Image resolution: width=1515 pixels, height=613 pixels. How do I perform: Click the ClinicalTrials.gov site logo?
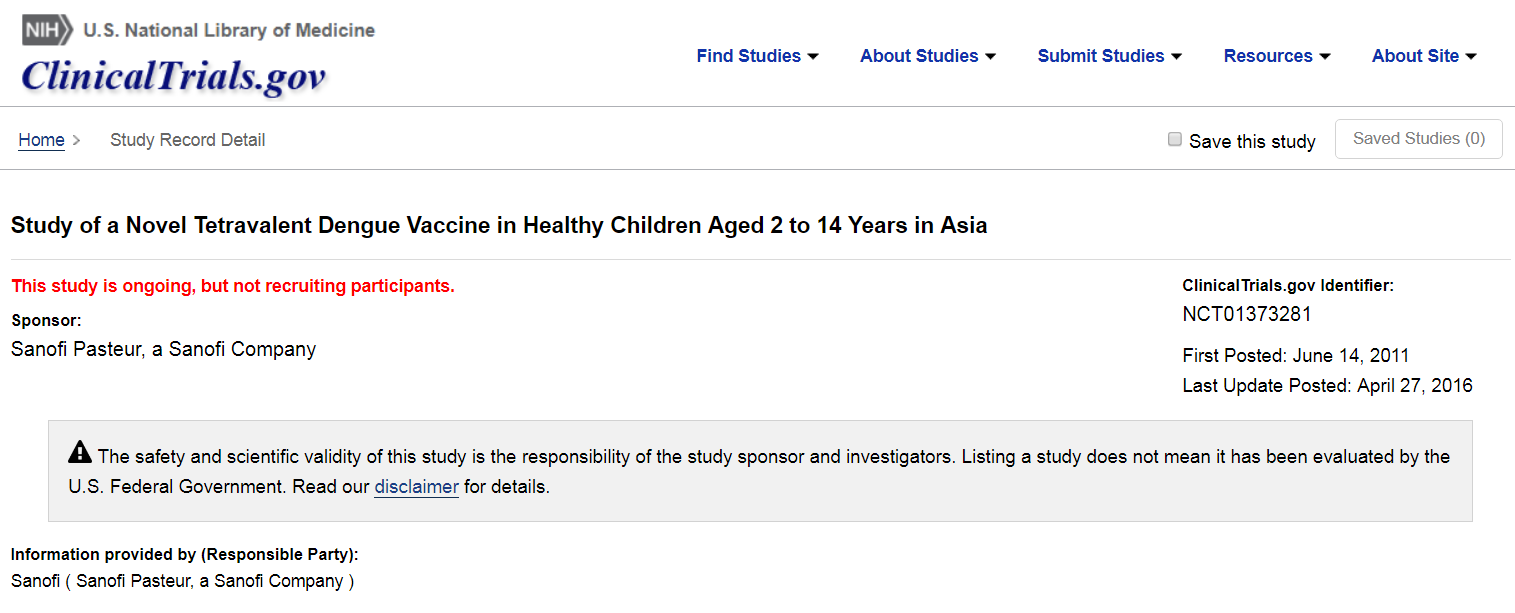[x=173, y=76]
